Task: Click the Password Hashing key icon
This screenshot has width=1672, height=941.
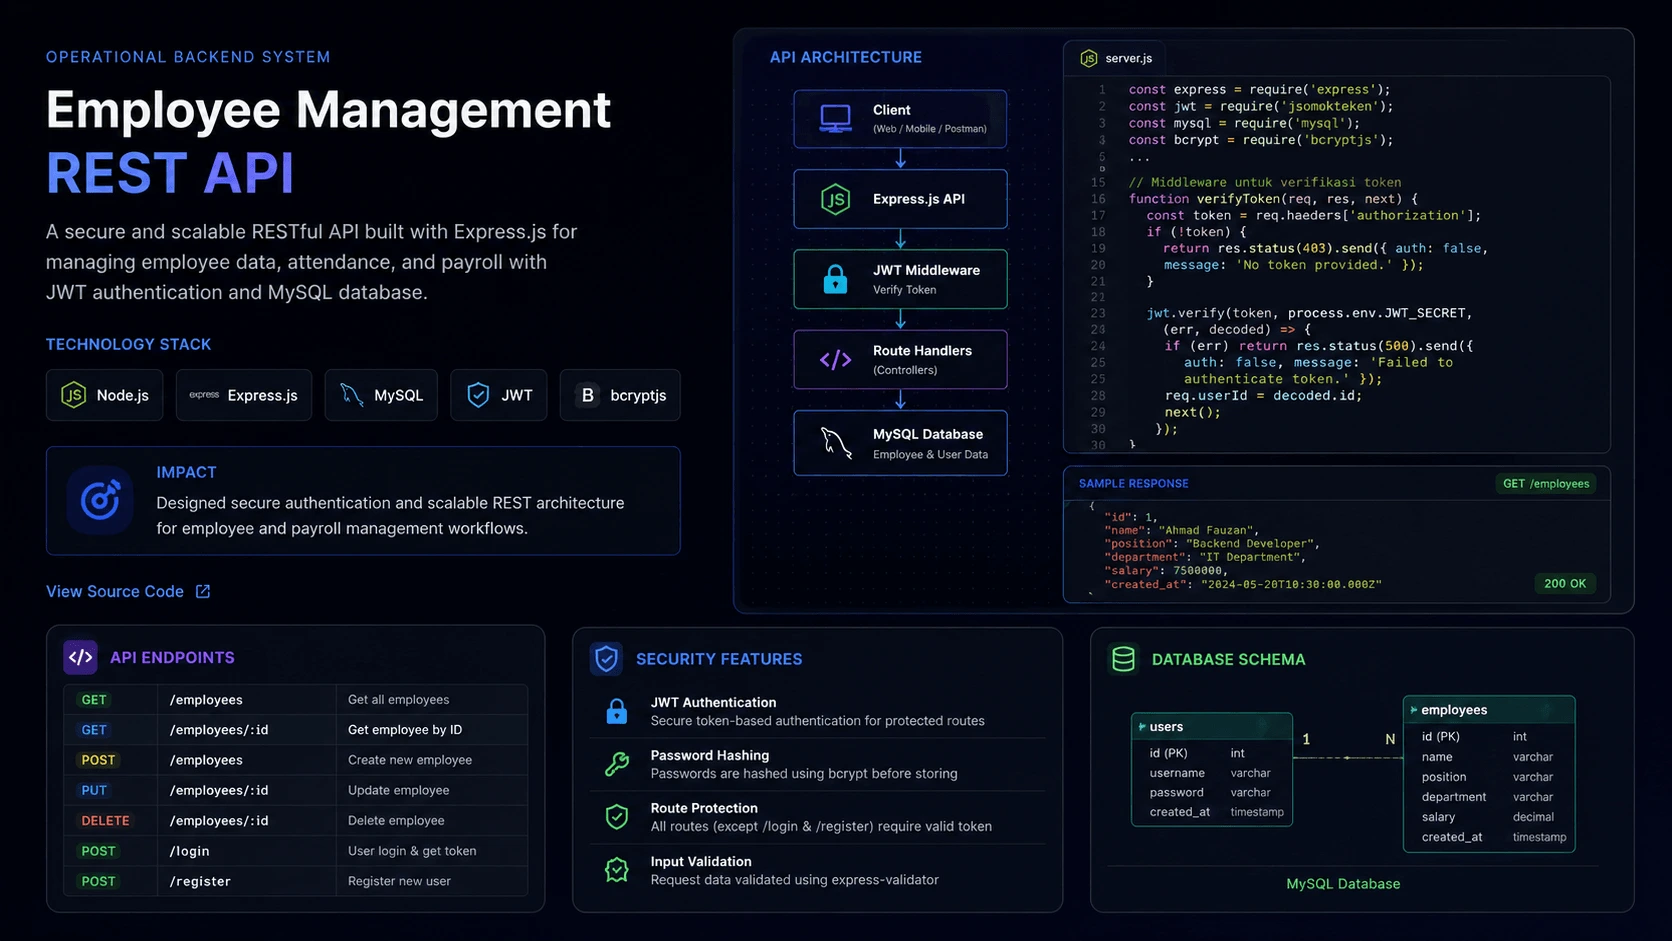Action: (x=617, y=764)
